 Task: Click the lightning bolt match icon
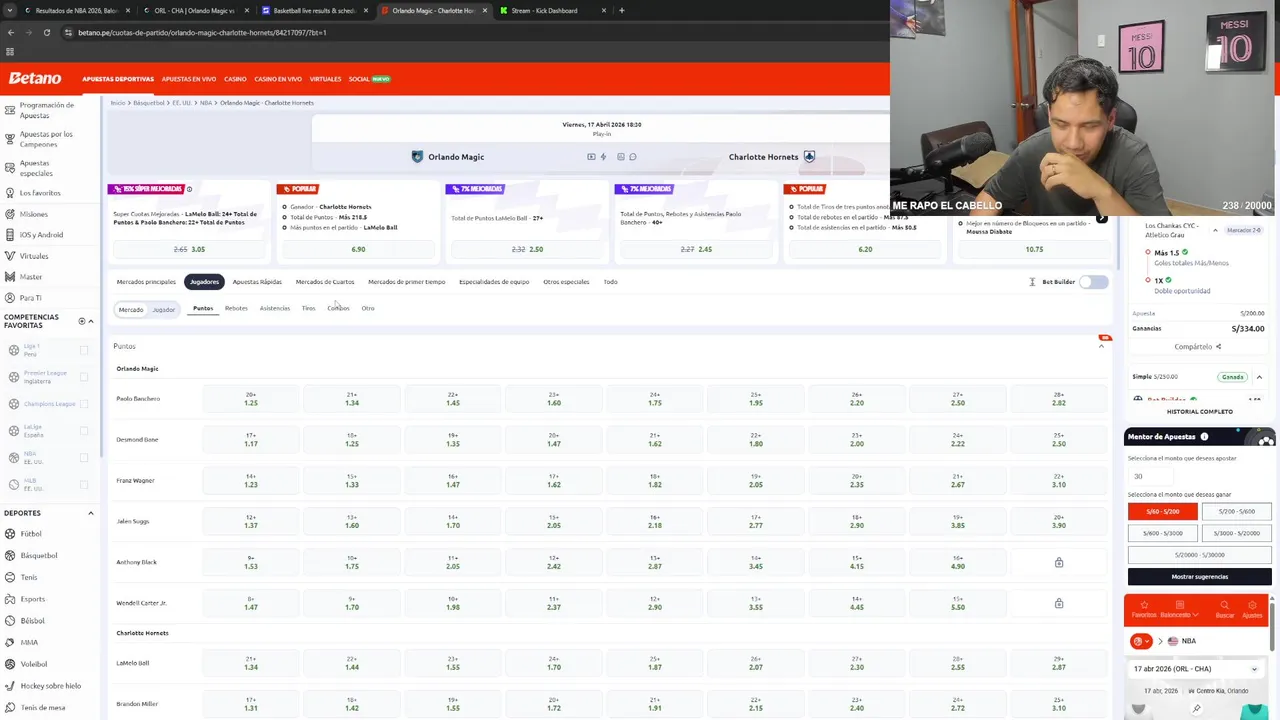click(x=603, y=157)
